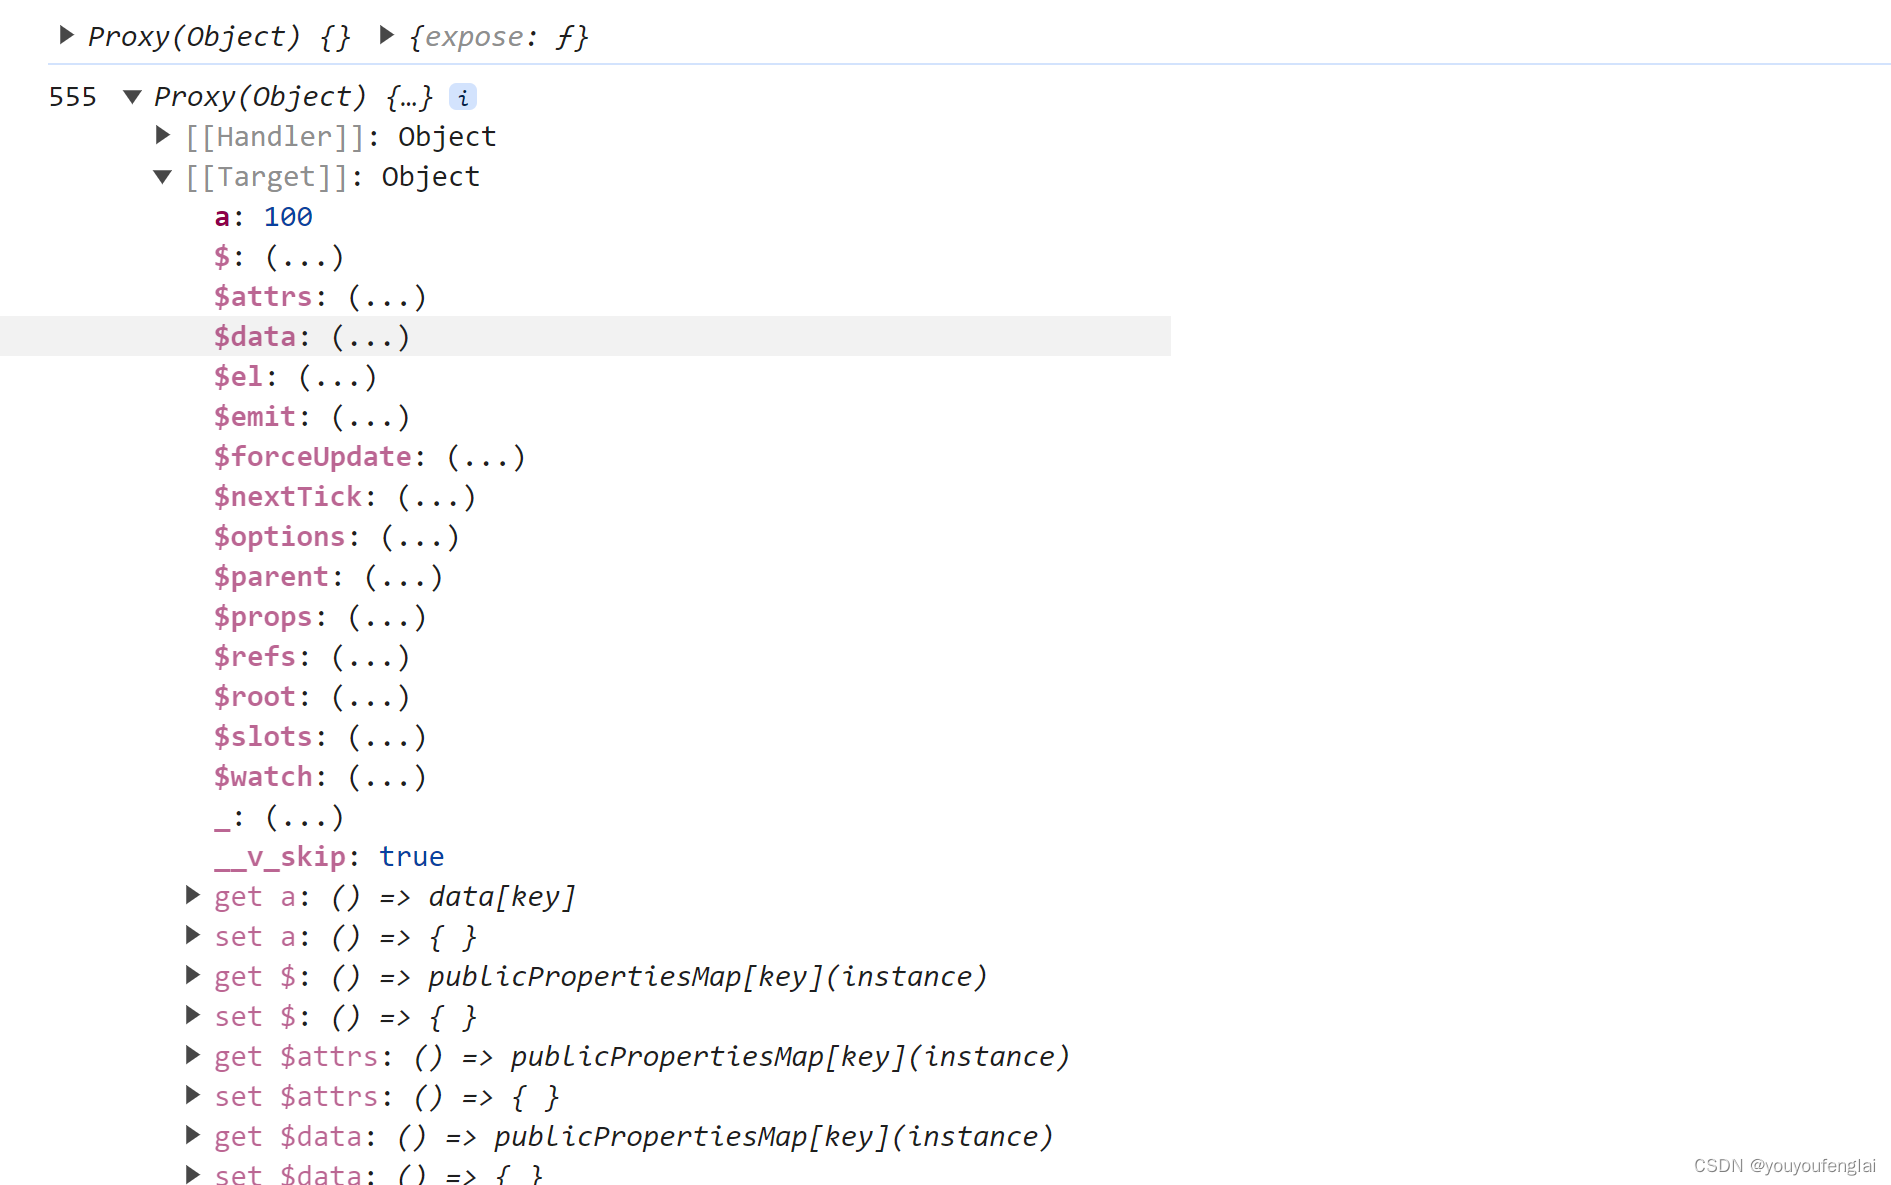1891x1185 pixels.
Task: Invoke the $forceUpdate getter (...)
Action: (x=485, y=457)
